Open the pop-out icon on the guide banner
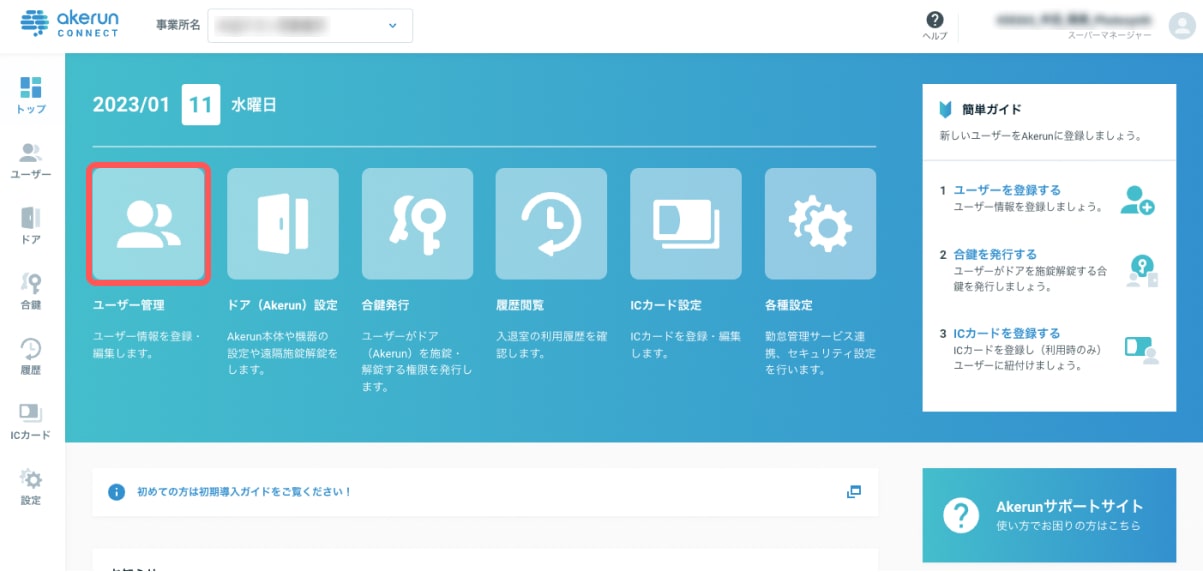Screen dimensions: 1203x572 tap(853, 492)
